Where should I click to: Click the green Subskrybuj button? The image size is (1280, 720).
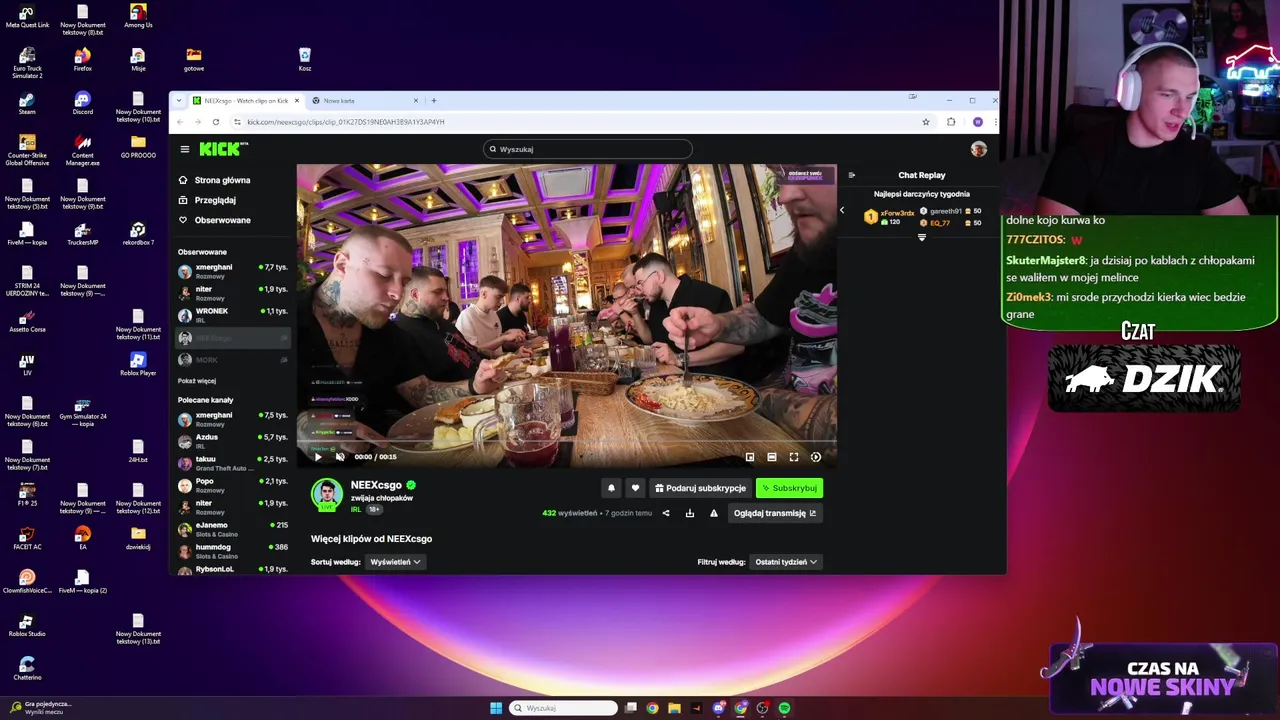[x=789, y=488]
